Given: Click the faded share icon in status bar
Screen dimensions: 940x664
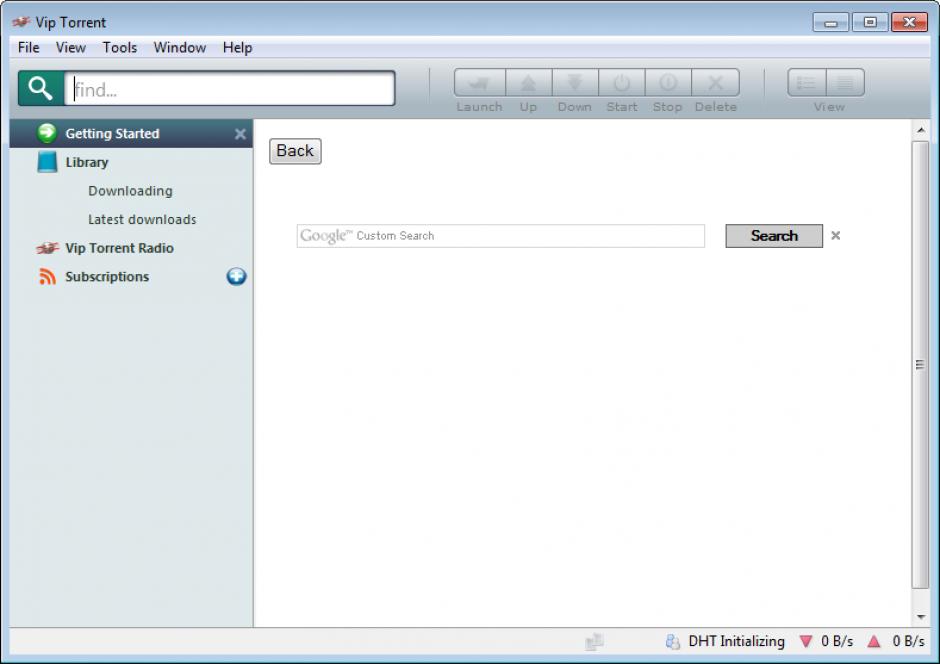Looking at the screenshot, I should (594, 641).
